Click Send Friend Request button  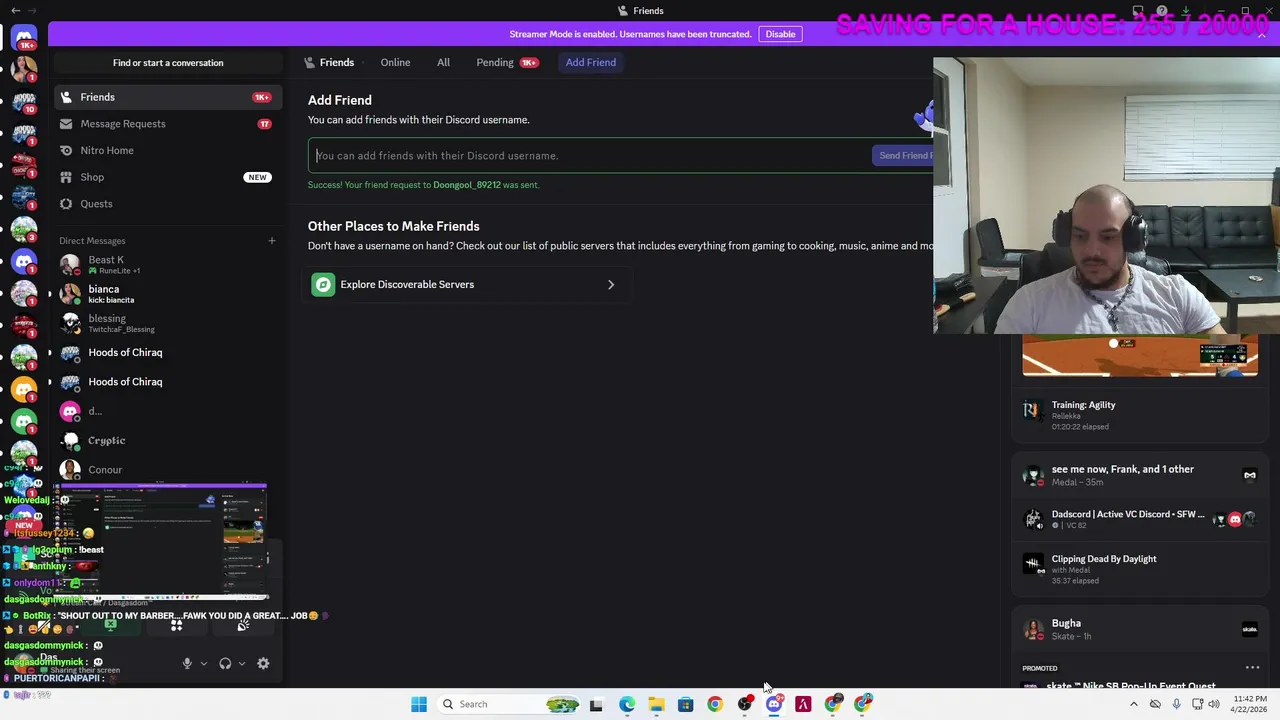tap(904, 155)
